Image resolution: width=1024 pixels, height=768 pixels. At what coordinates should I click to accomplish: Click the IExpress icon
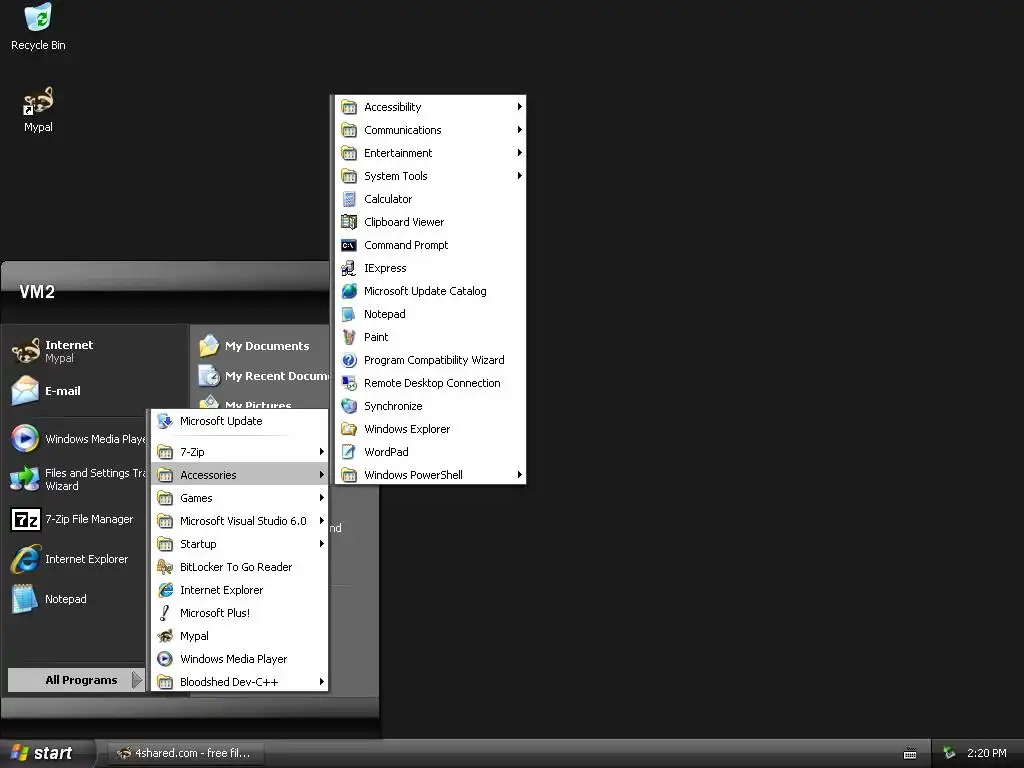pos(349,268)
